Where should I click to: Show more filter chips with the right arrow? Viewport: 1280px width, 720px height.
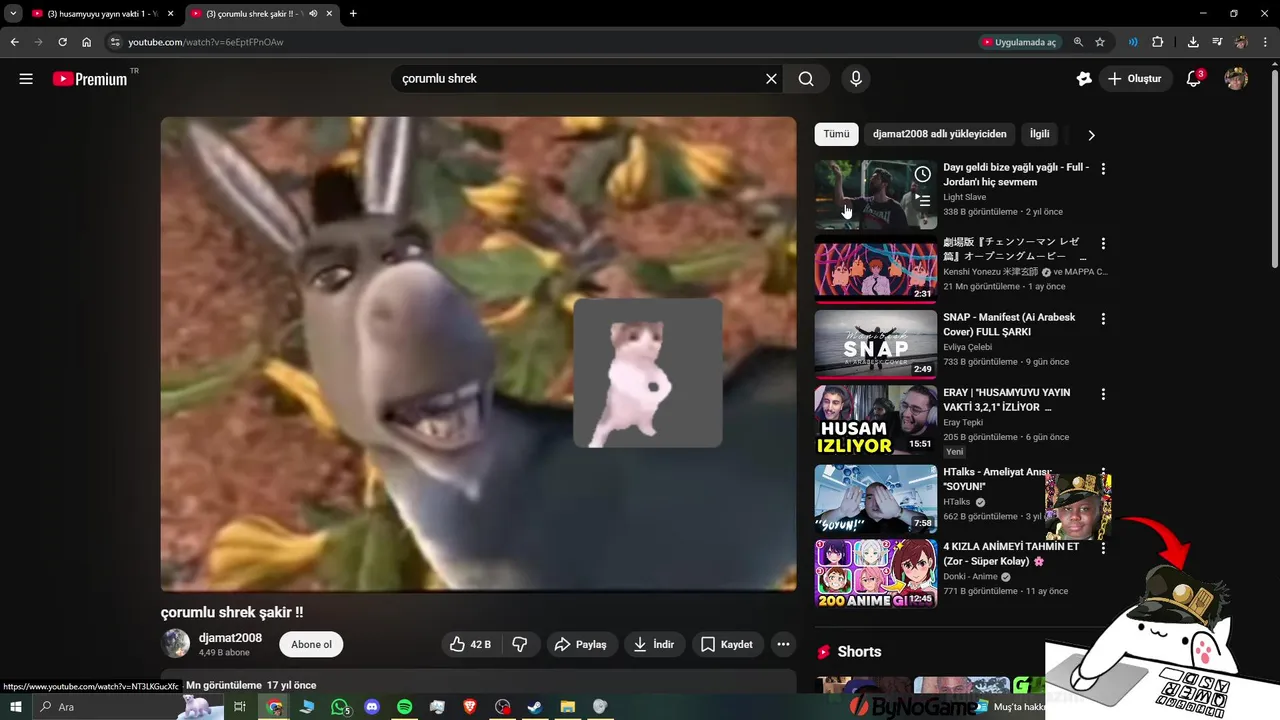point(1091,134)
